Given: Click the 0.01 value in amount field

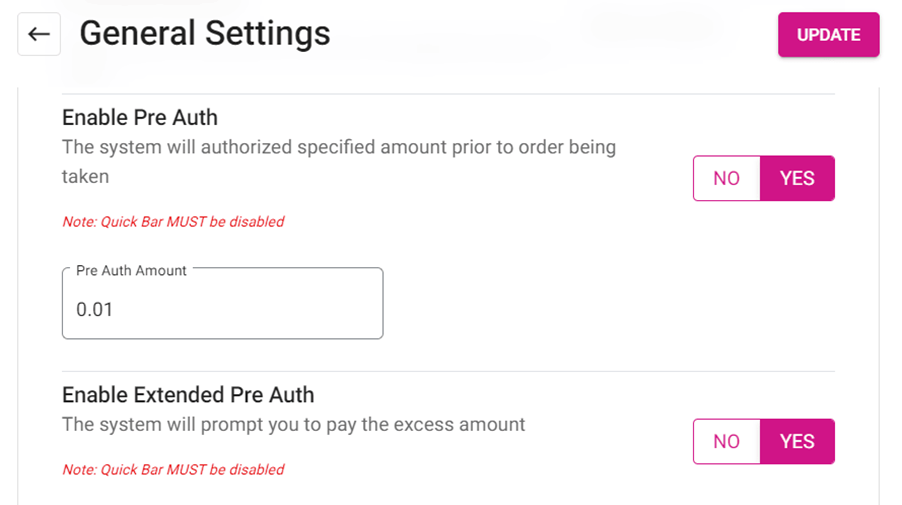Looking at the screenshot, I should pos(95,310).
